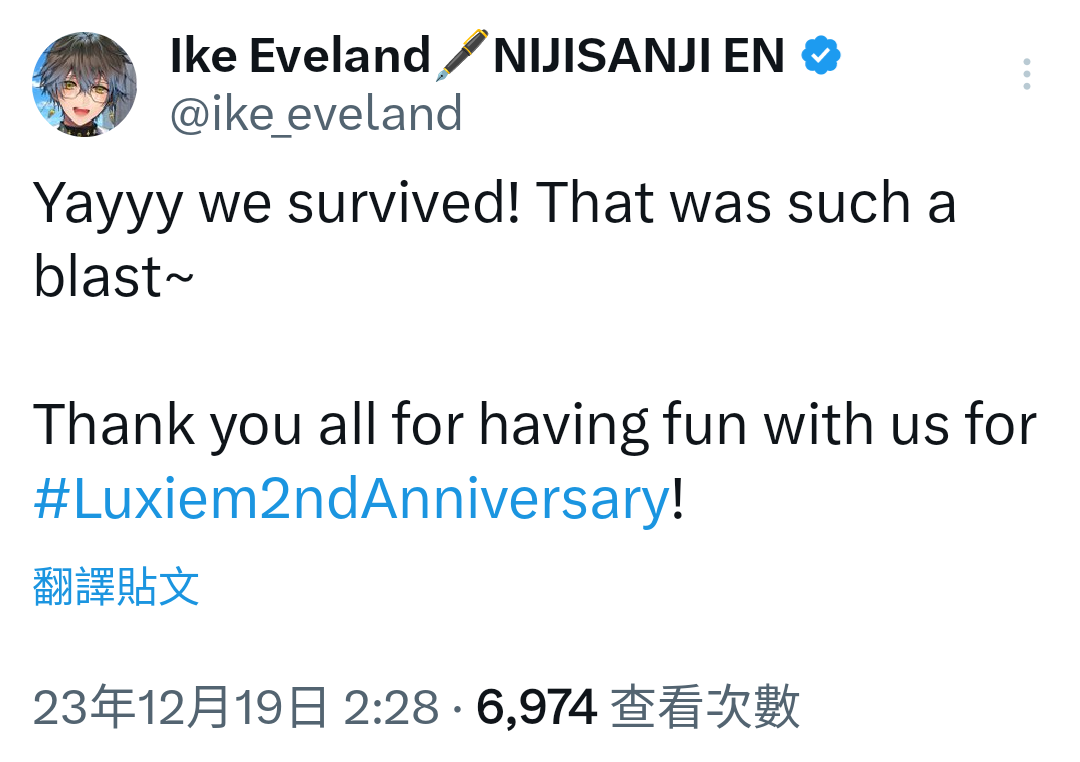Screen dimensions: 1080x762
Task: Open the @ike_eveland handle
Action: pyautogui.click(x=316, y=114)
